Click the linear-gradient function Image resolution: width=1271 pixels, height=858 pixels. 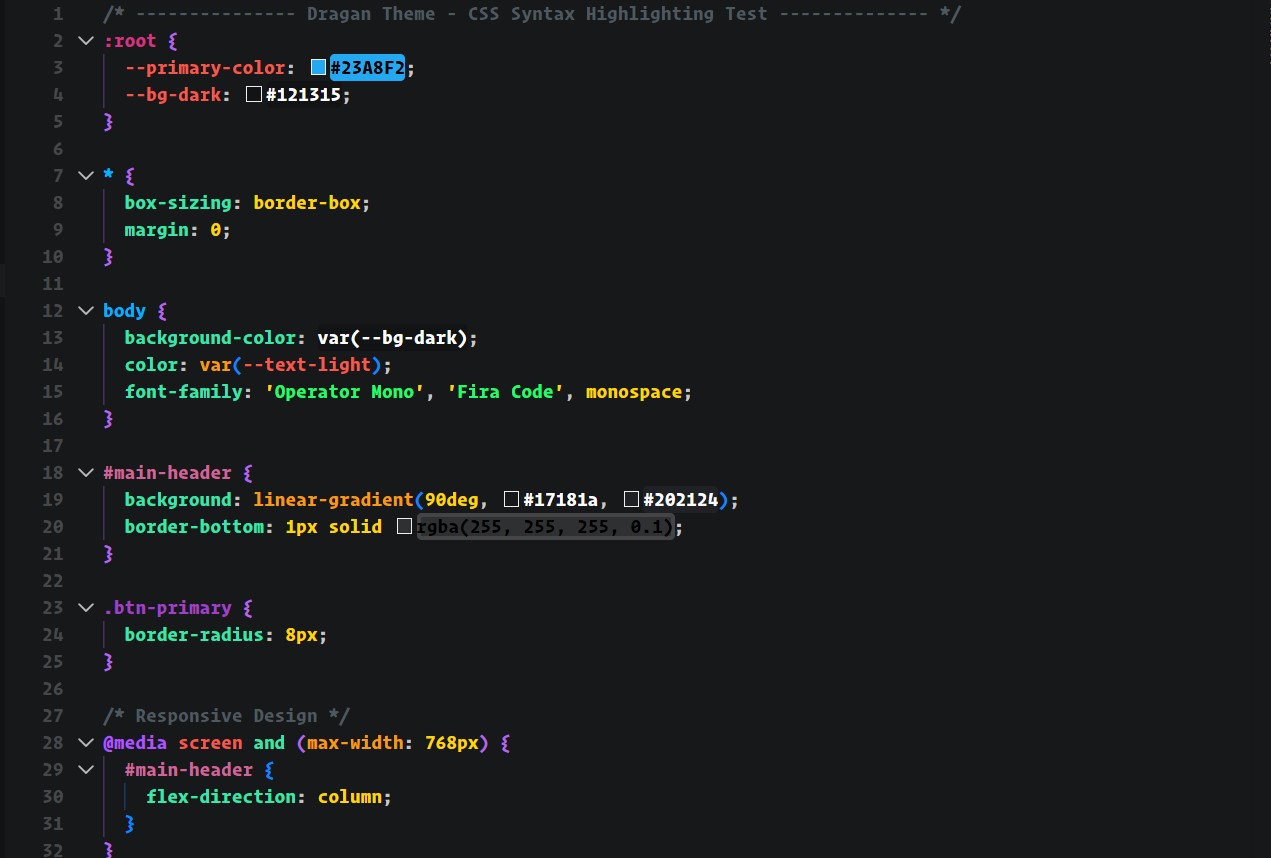pyautogui.click(x=334, y=500)
